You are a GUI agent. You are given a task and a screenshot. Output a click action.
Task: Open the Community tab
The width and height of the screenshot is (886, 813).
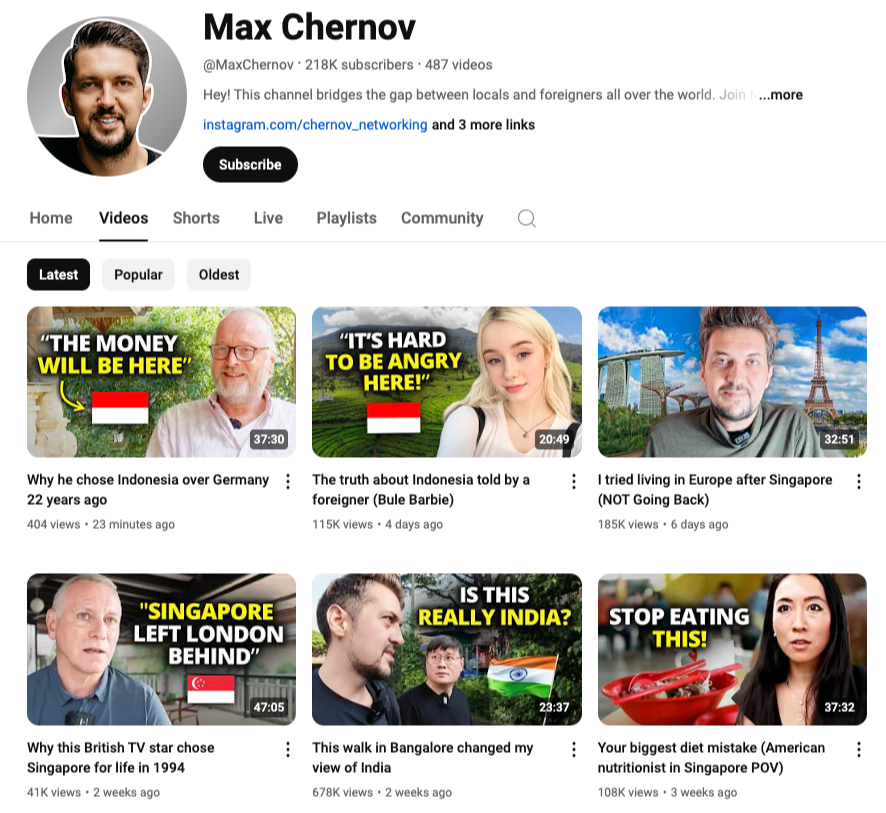442,218
